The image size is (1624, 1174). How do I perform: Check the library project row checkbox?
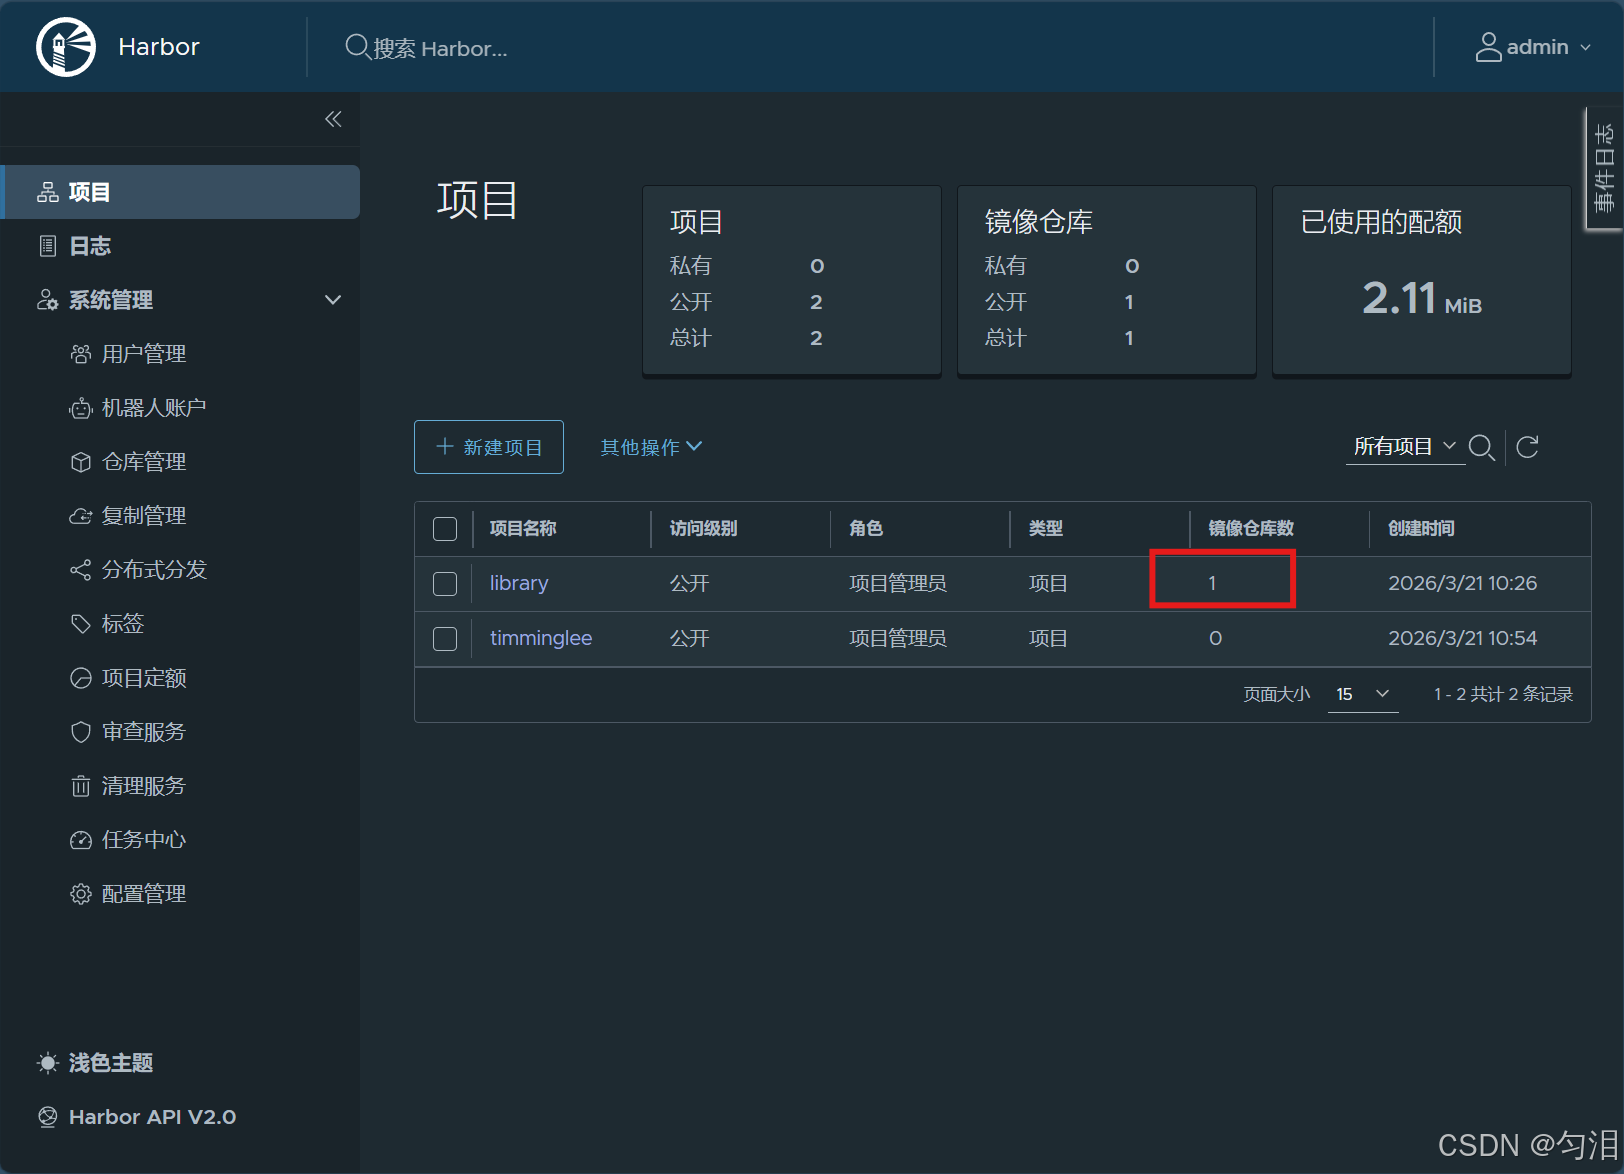click(x=445, y=584)
